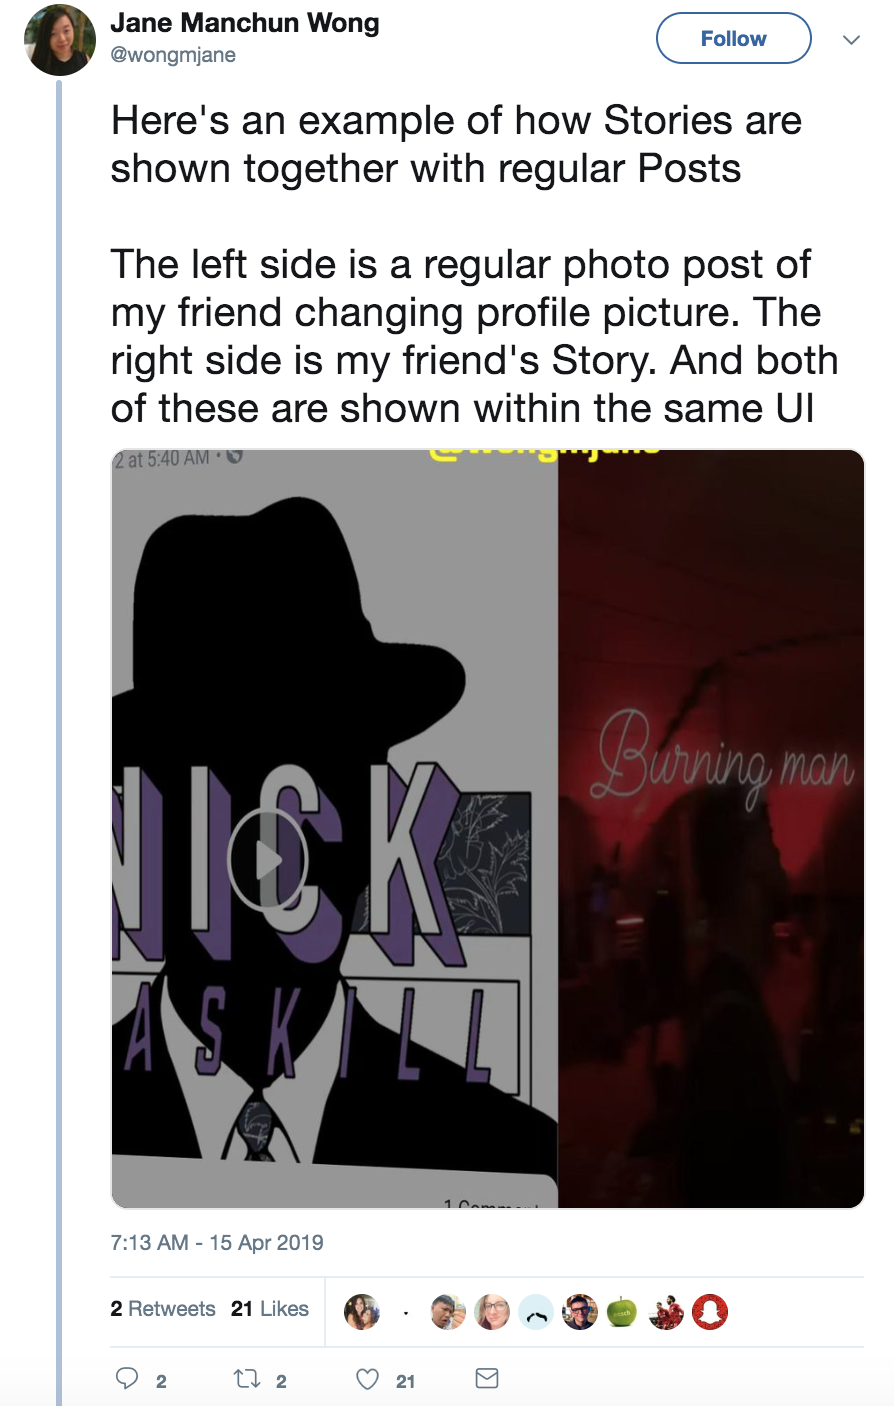The height and width of the screenshot is (1406, 894).
Task: Click the Burning man story image
Action: [x=711, y=828]
